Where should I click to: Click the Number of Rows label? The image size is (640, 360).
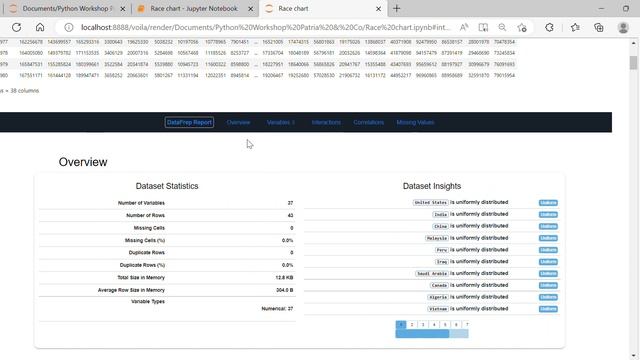click(x=145, y=216)
